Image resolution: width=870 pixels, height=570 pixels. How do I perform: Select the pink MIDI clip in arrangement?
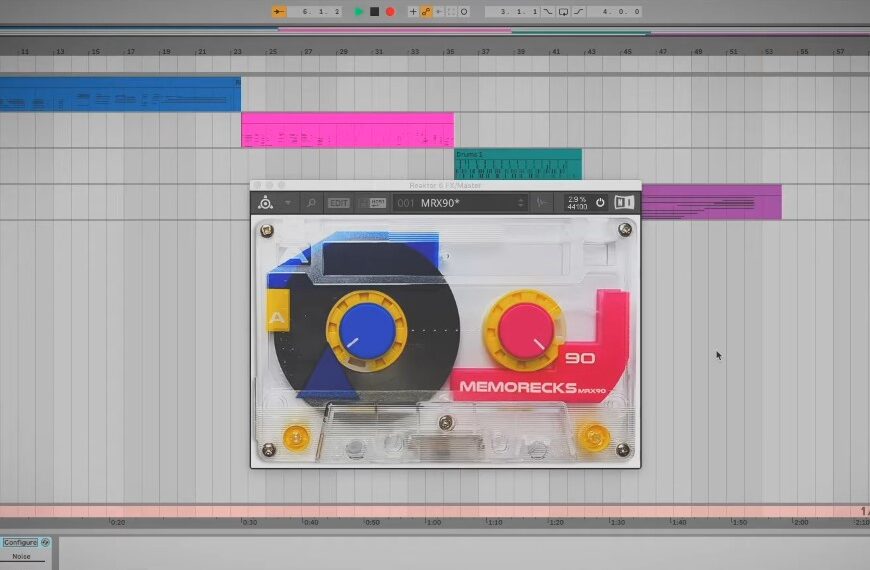(x=346, y=129)
